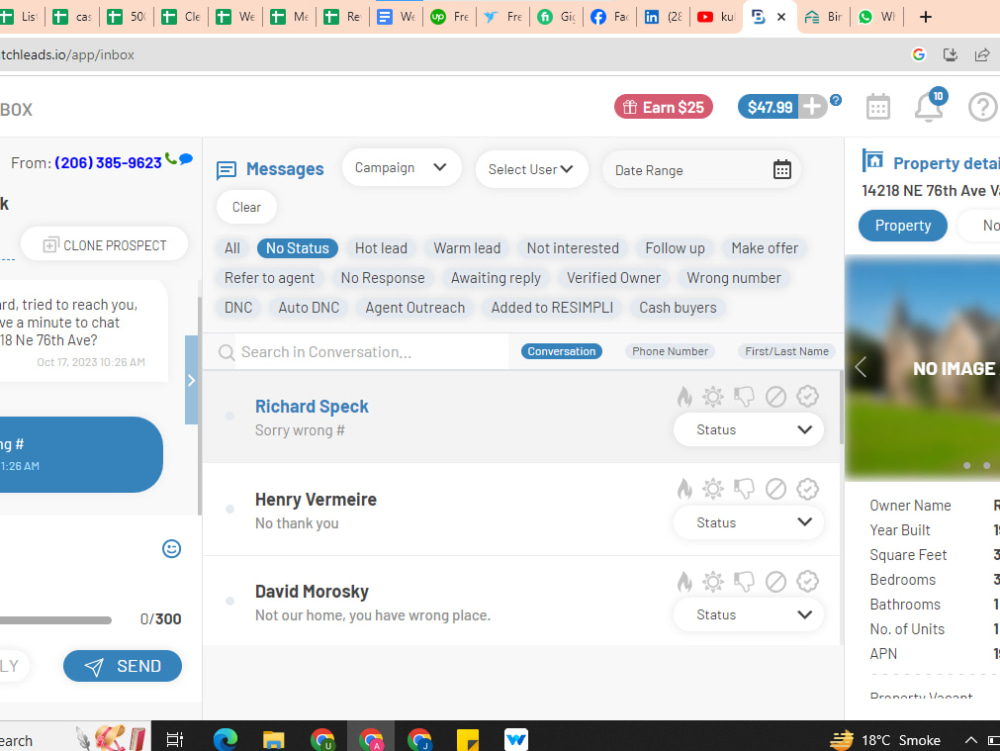Open Task View on taskbar
1000x751 pixels.
coord(174,740)
